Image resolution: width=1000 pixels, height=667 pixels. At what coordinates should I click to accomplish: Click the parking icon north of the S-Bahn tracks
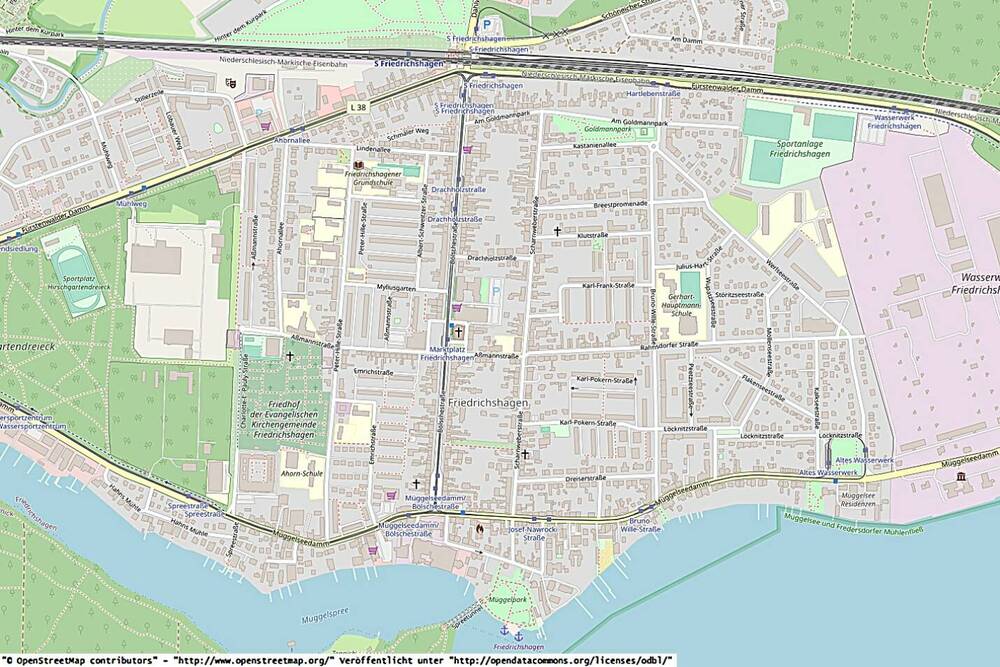coord(487,24)
